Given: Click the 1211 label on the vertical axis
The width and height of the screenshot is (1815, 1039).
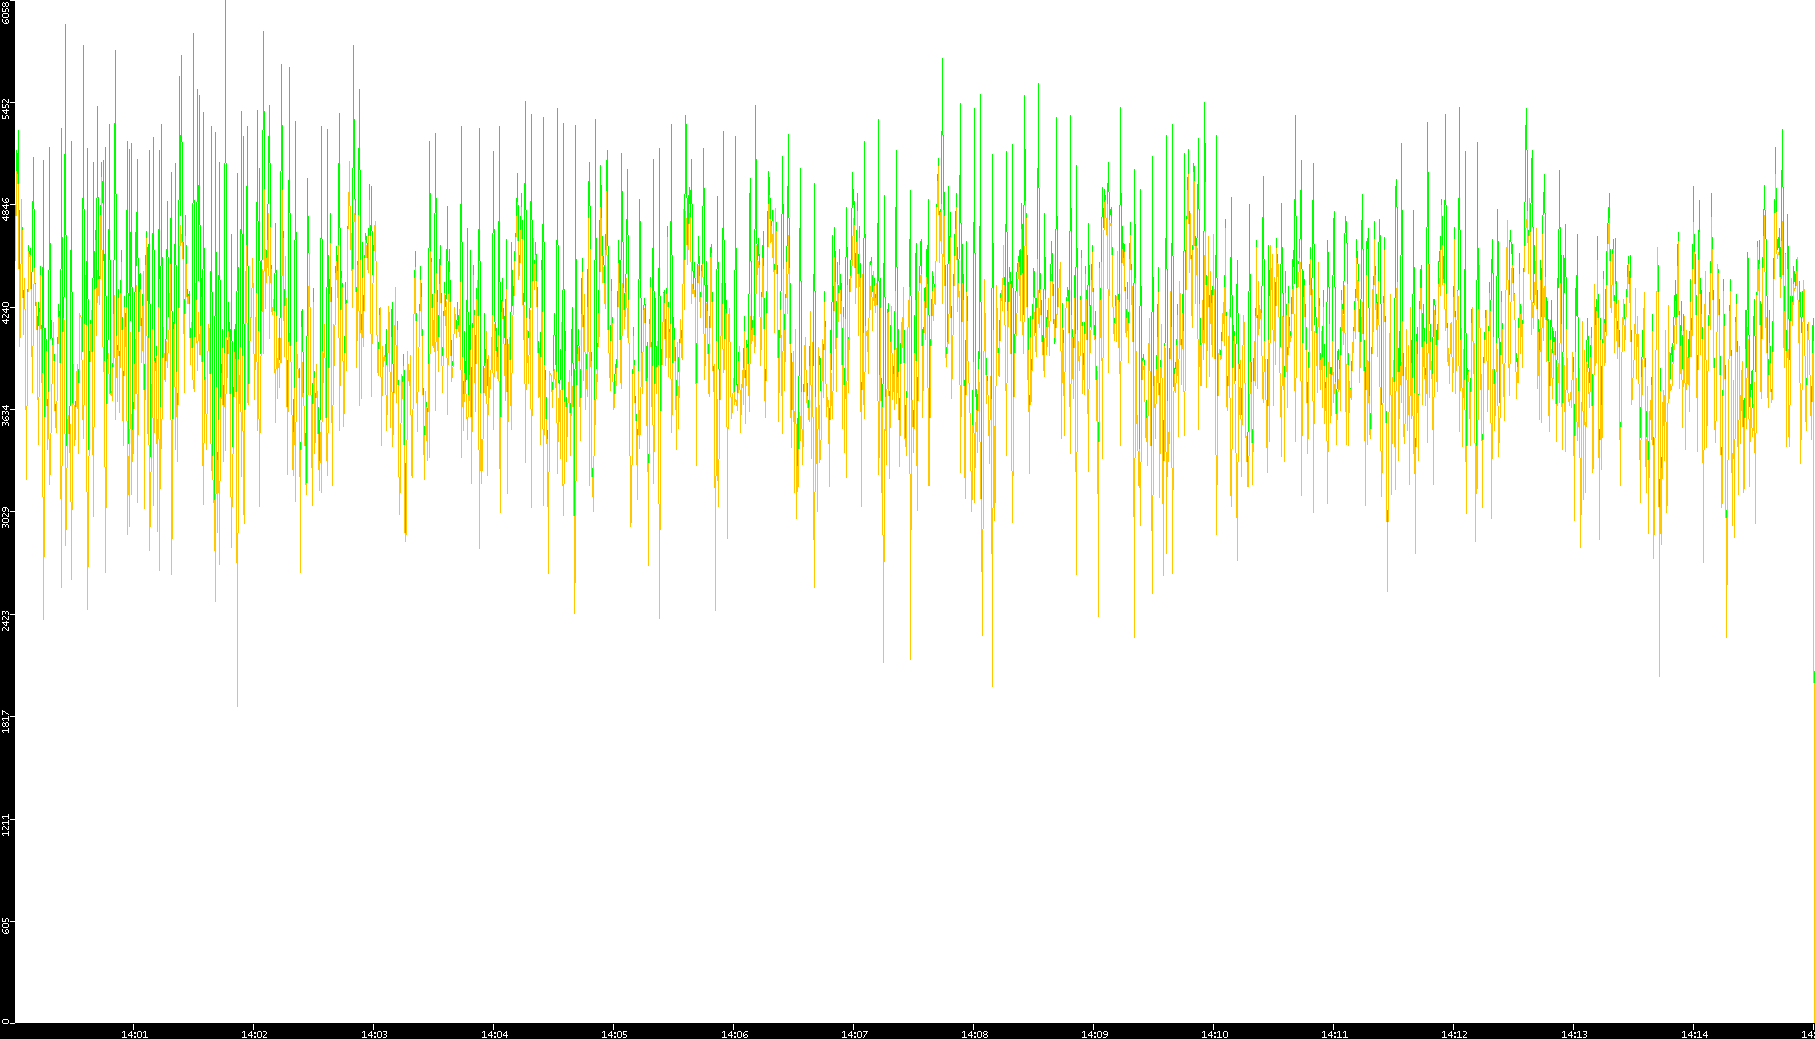Looking at the screenshot, I should tap(6, 824).
